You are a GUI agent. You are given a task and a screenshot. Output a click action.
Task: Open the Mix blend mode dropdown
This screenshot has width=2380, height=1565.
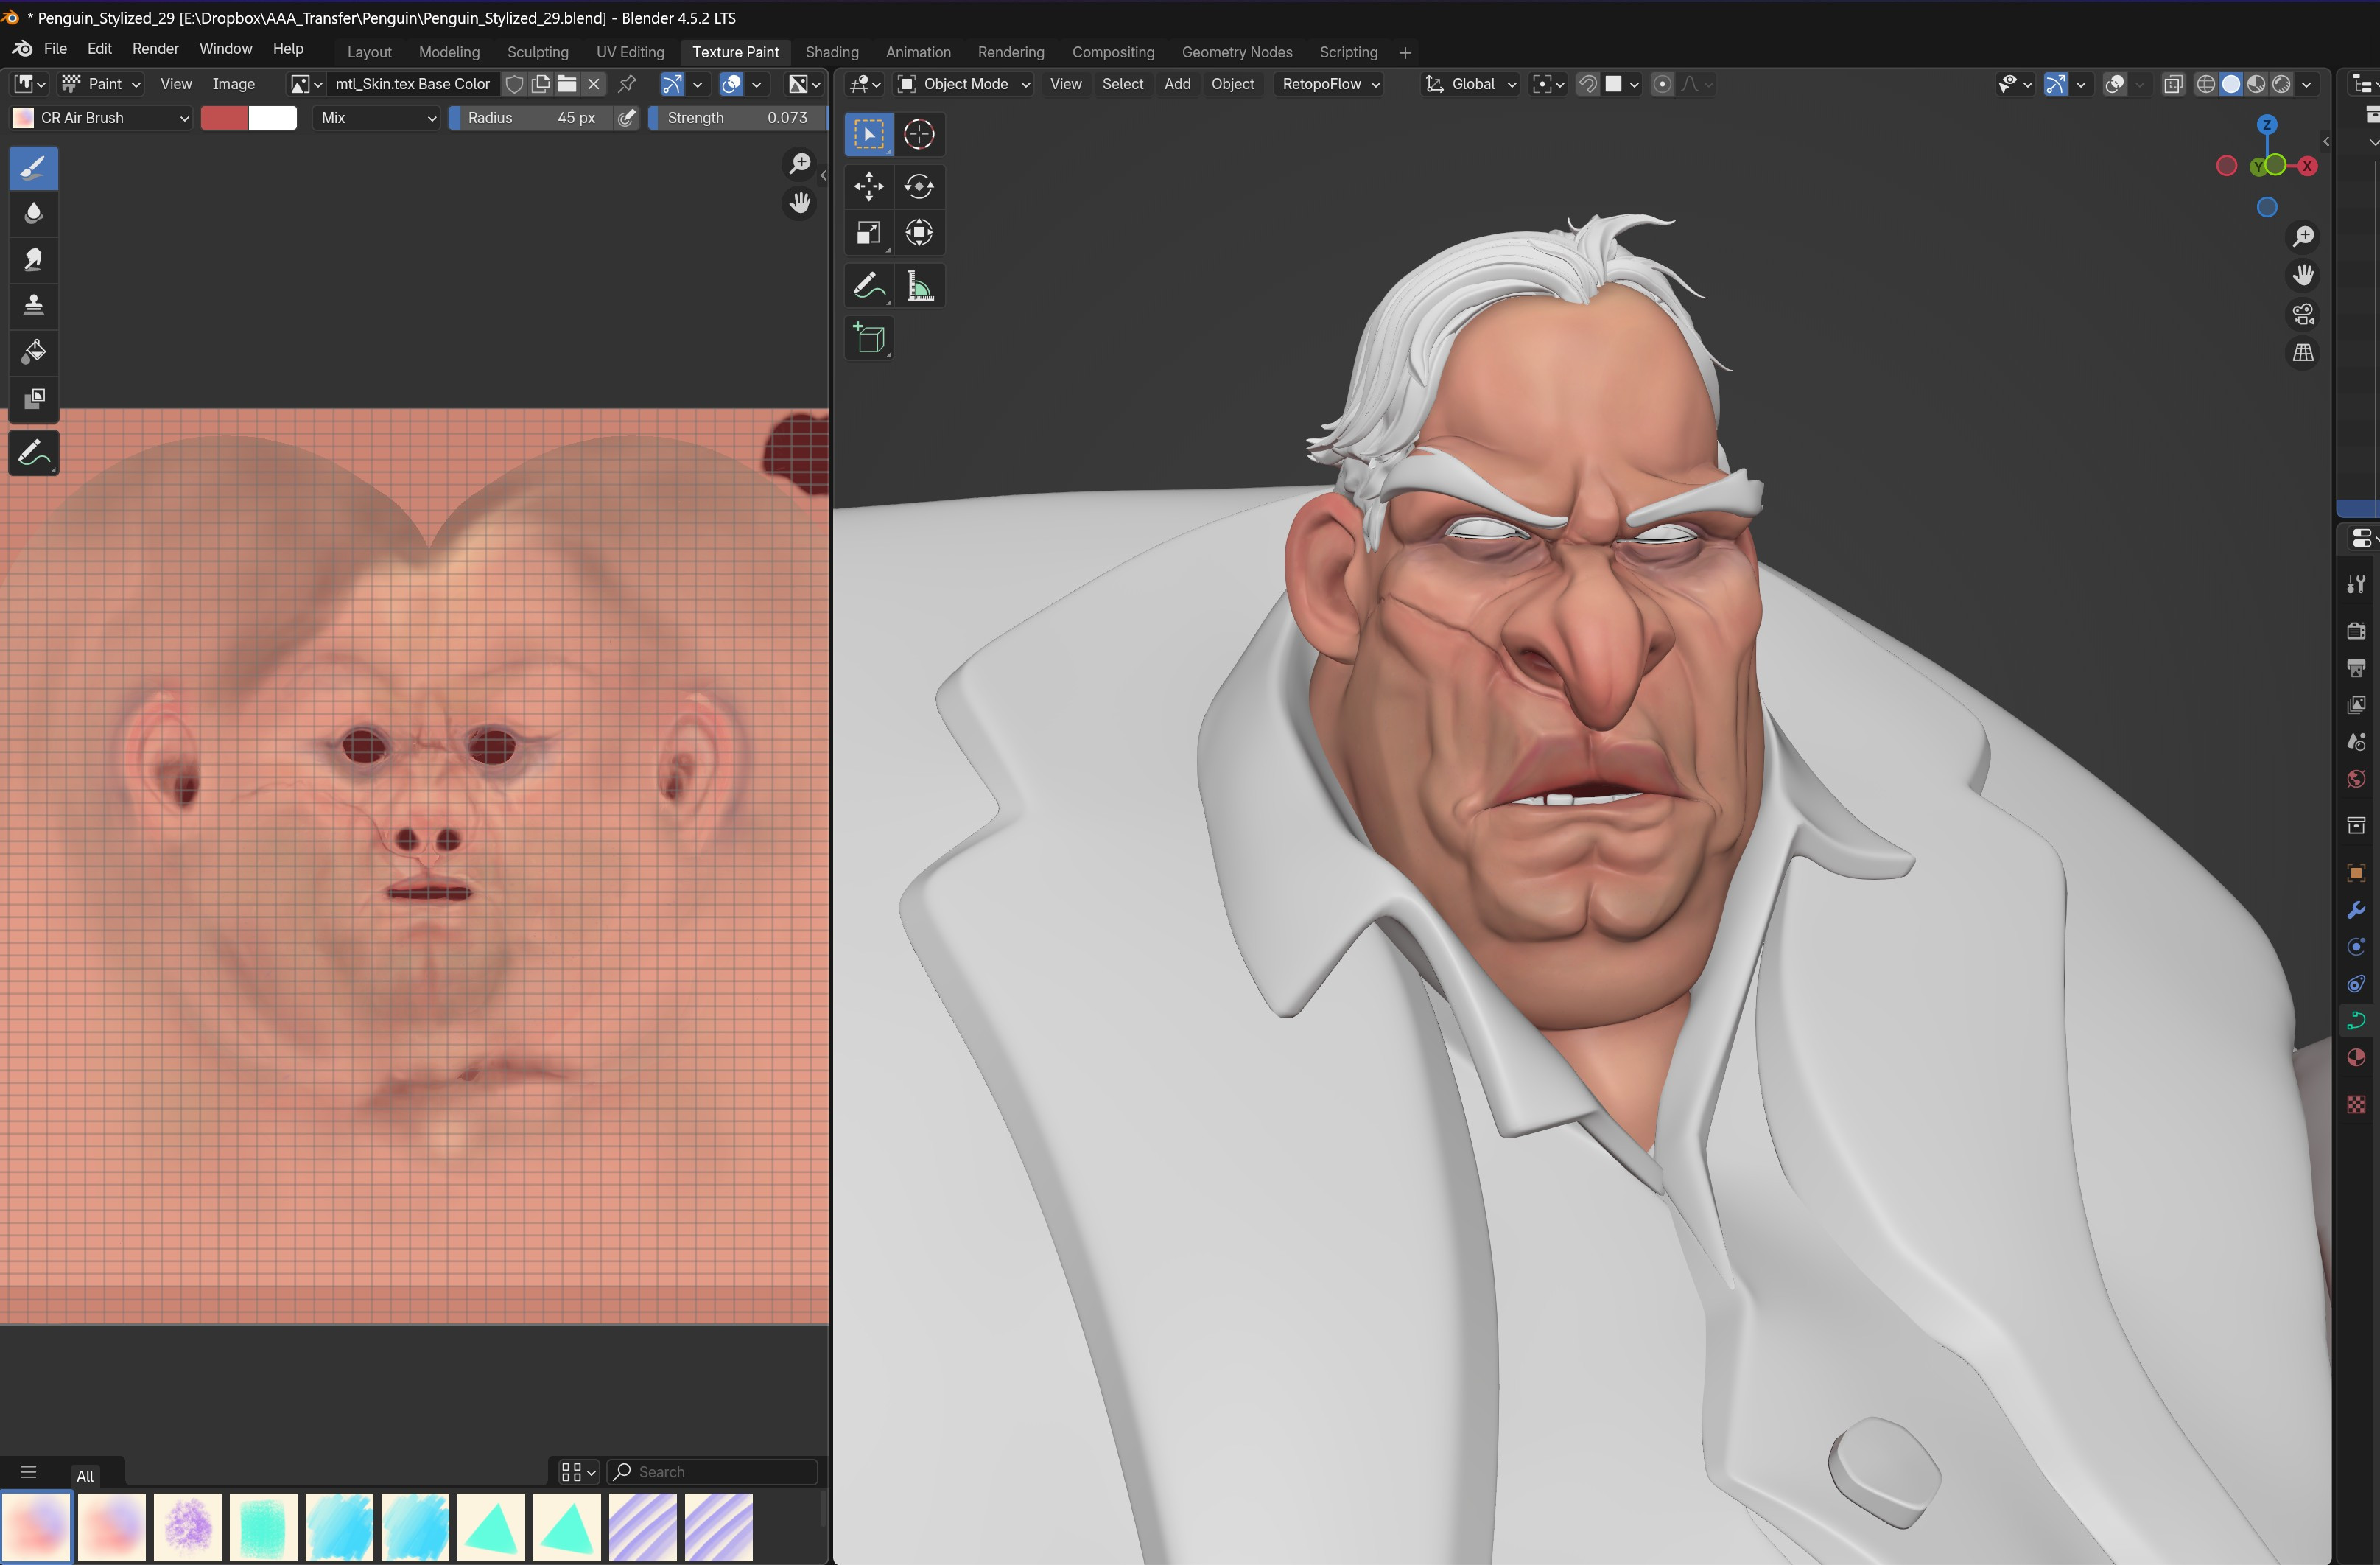tap(375, 117)
